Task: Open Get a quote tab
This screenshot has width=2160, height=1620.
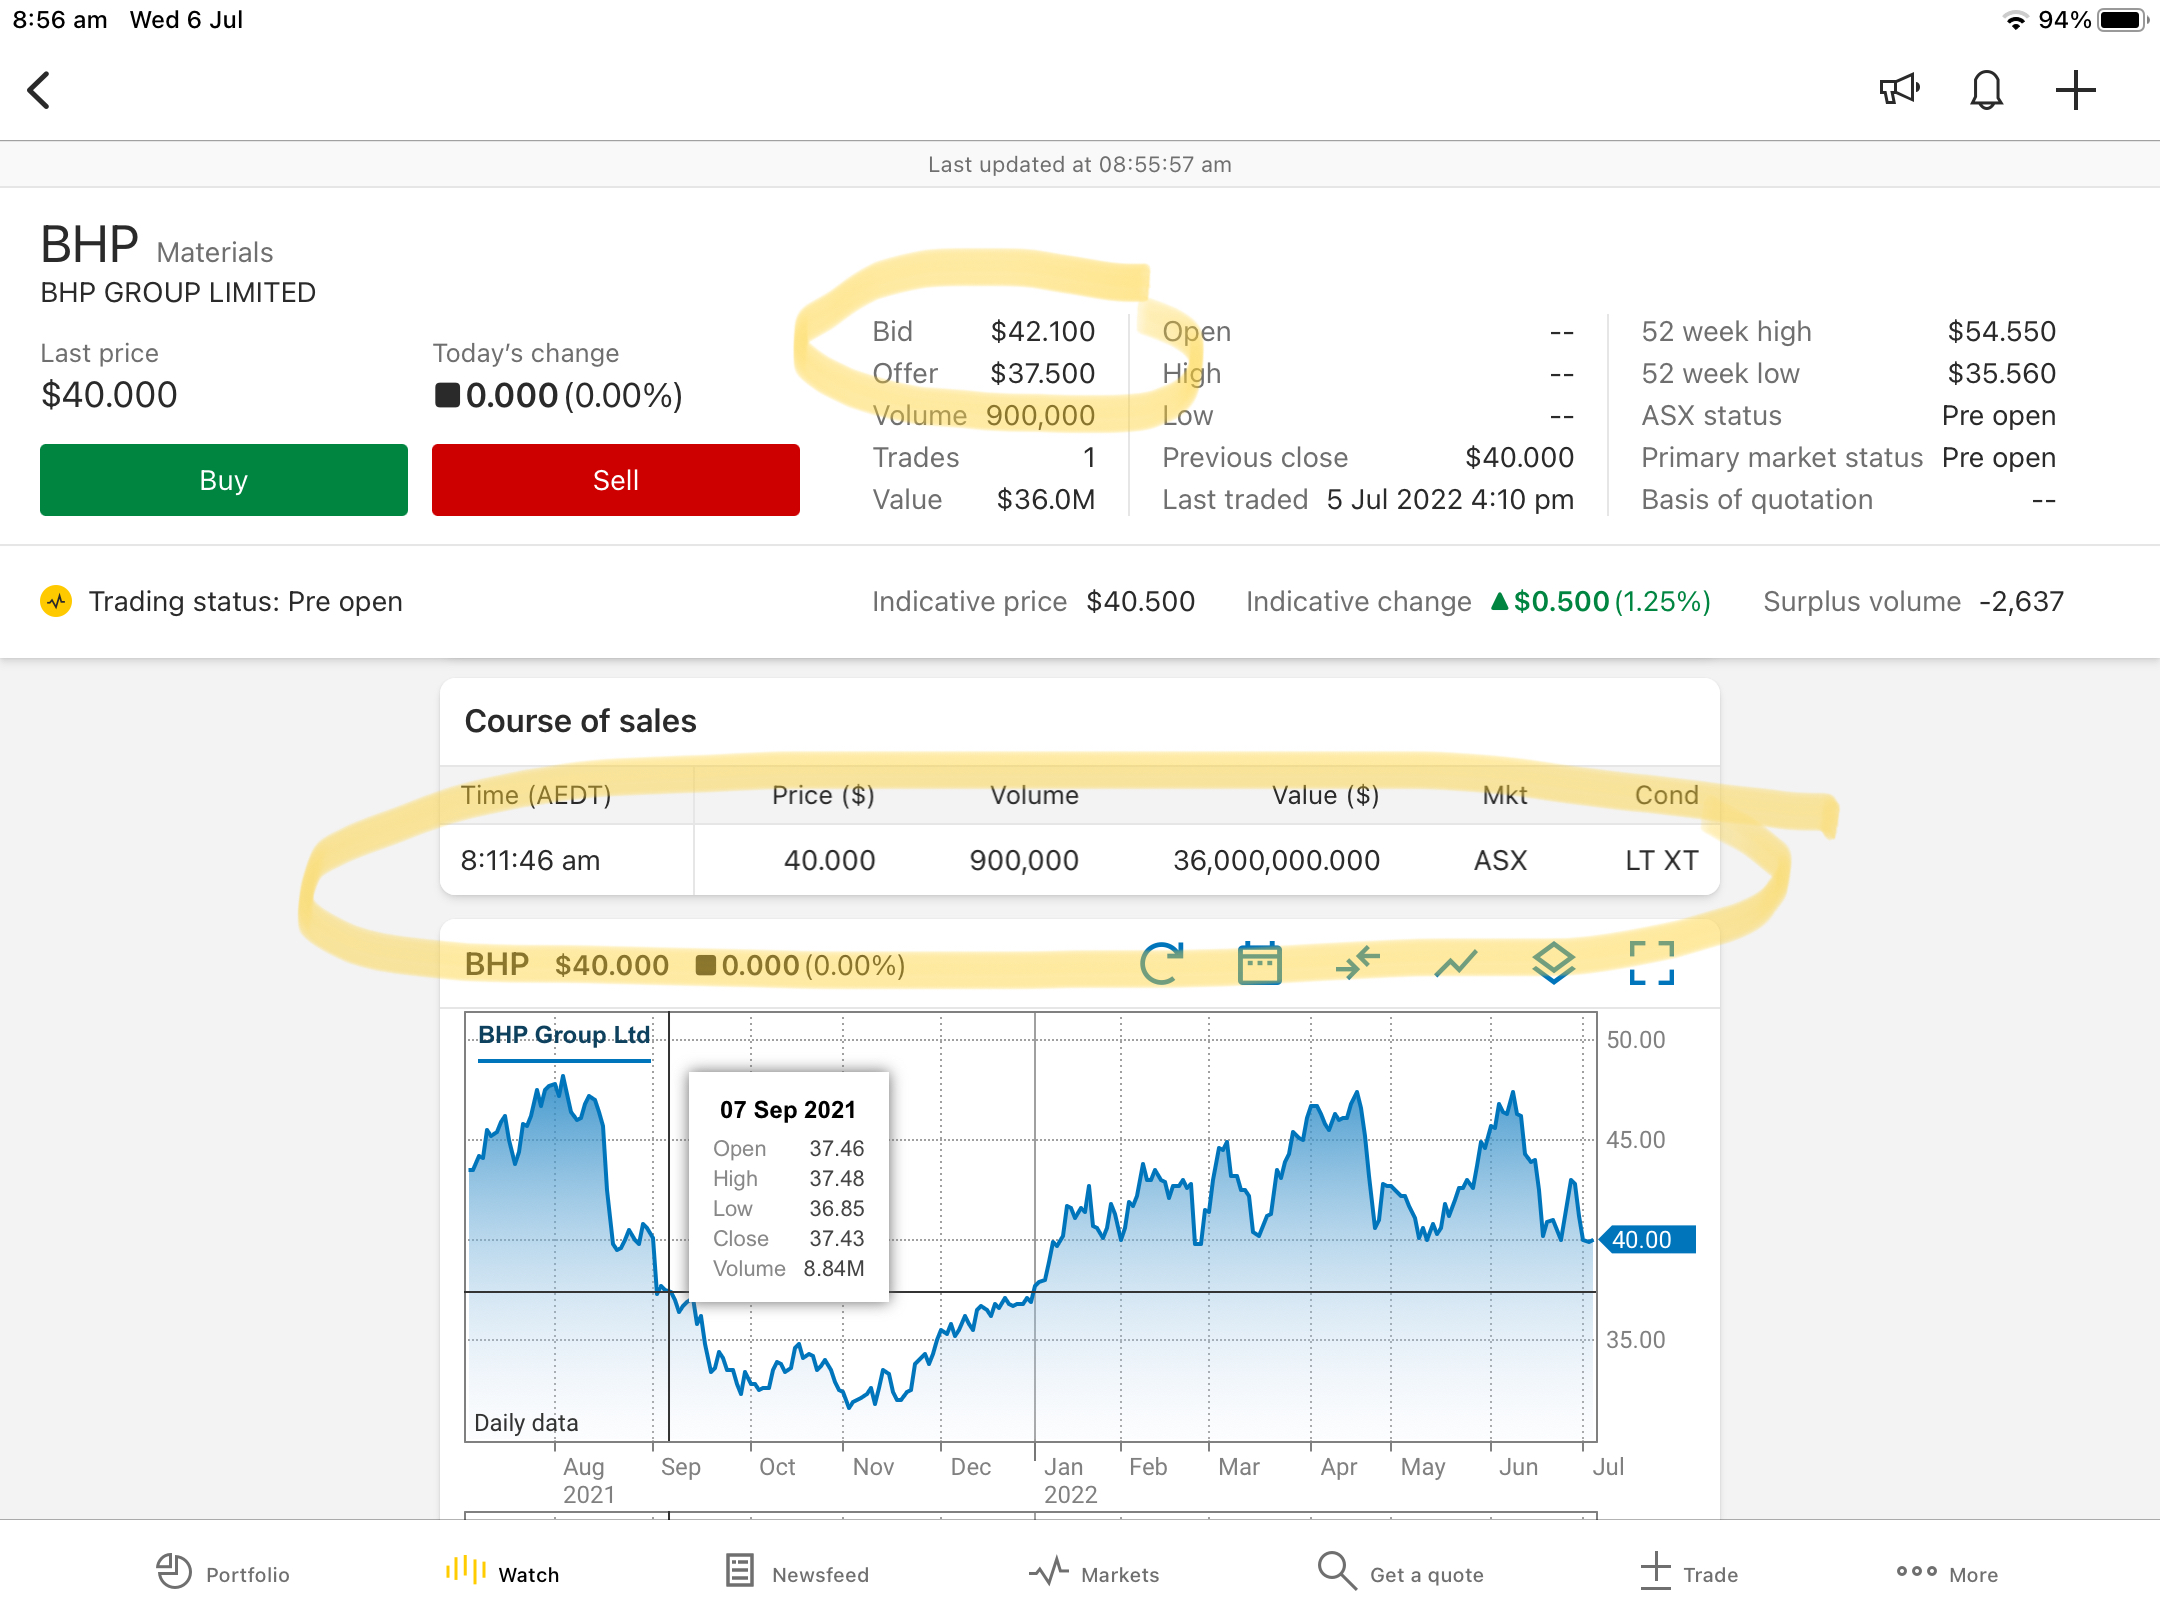Action: pos(1400,1573)
